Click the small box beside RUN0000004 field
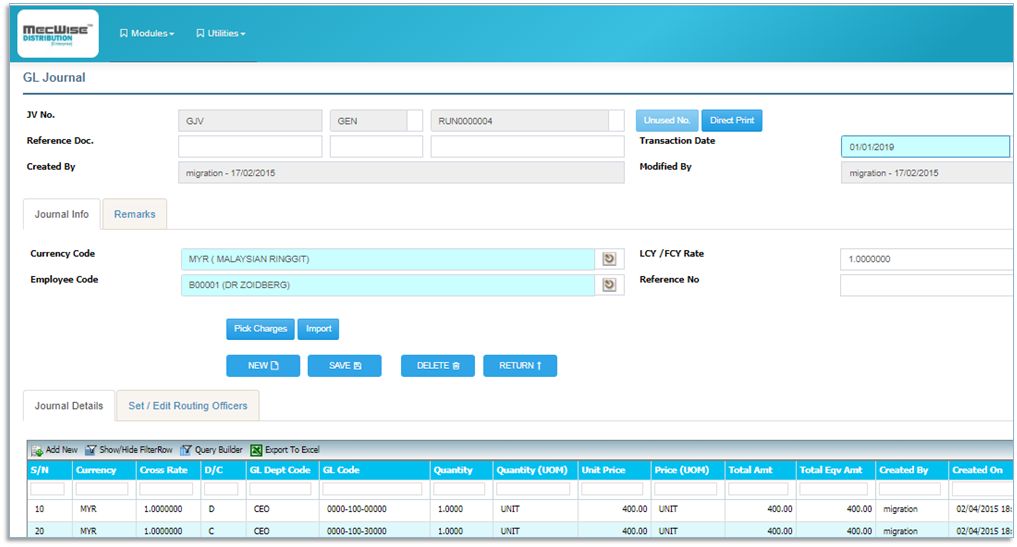 (x=616, y=121)
